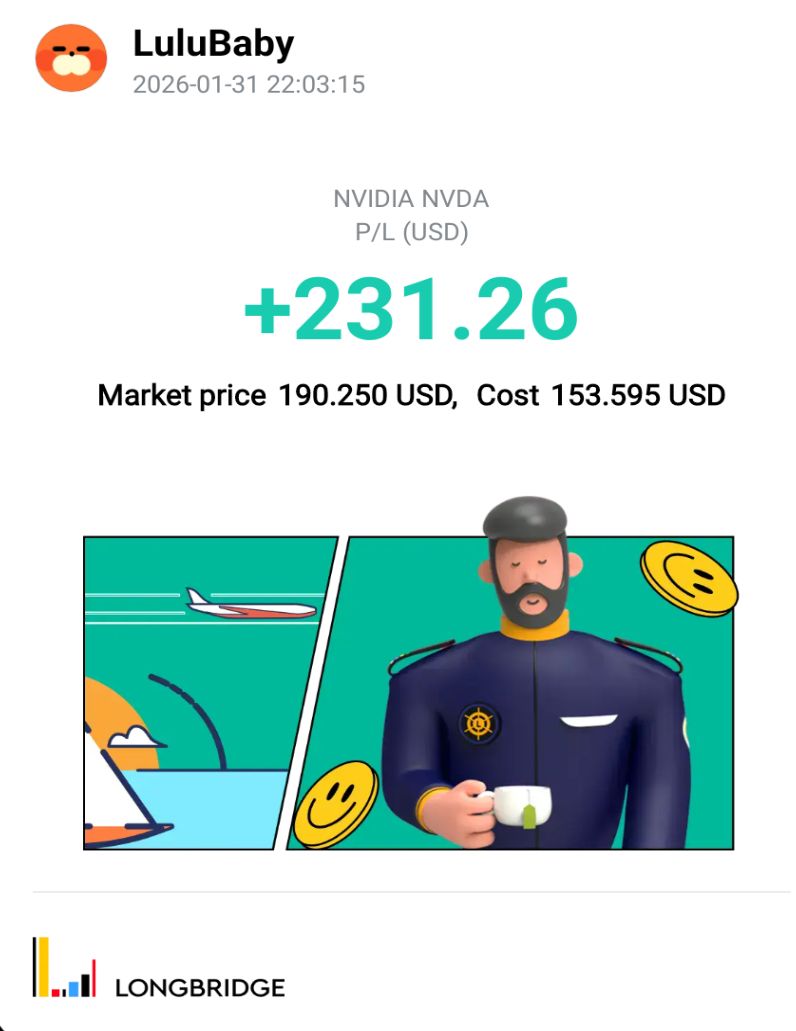Click the ship wheel badge on uniform
This screenshot has width=796, height=1031.
480,722
